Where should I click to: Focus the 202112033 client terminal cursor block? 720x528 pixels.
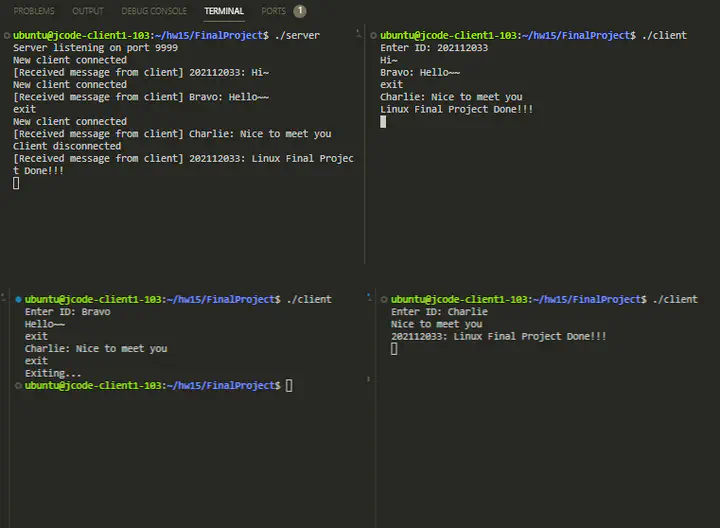pyautogui.click(x=383, y=122)
